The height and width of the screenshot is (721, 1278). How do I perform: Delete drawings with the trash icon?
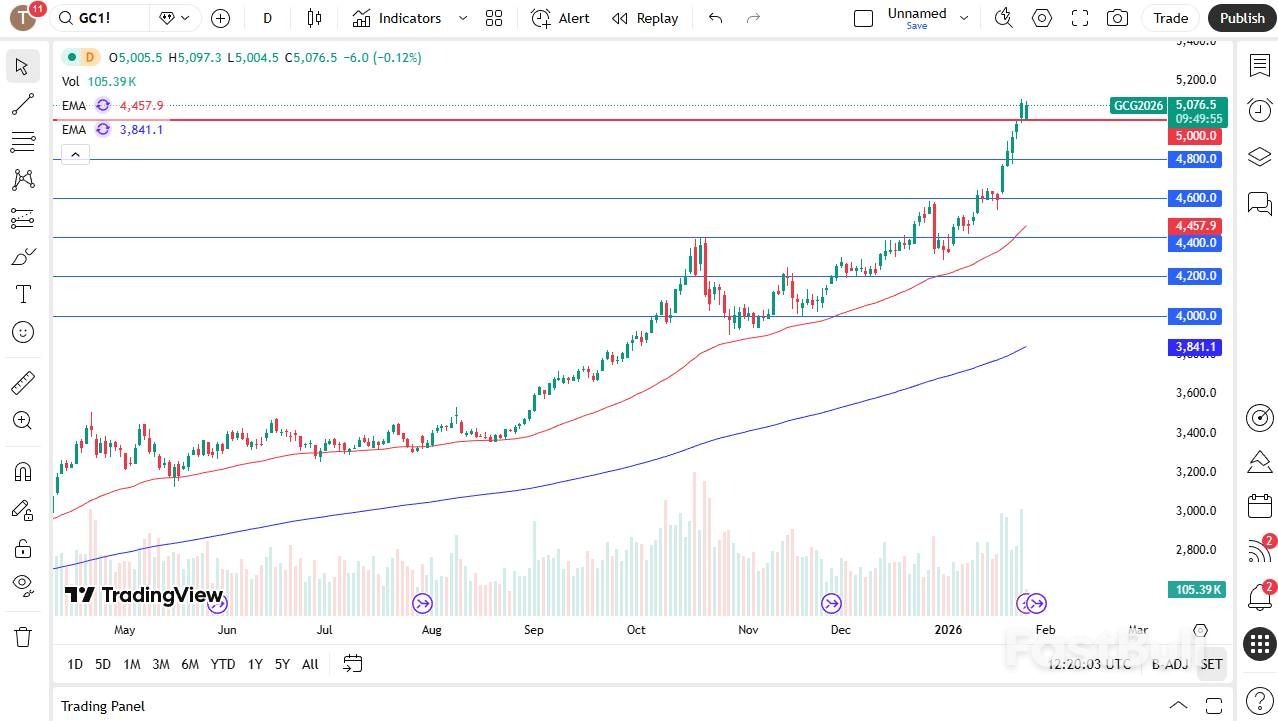(22, 637)
